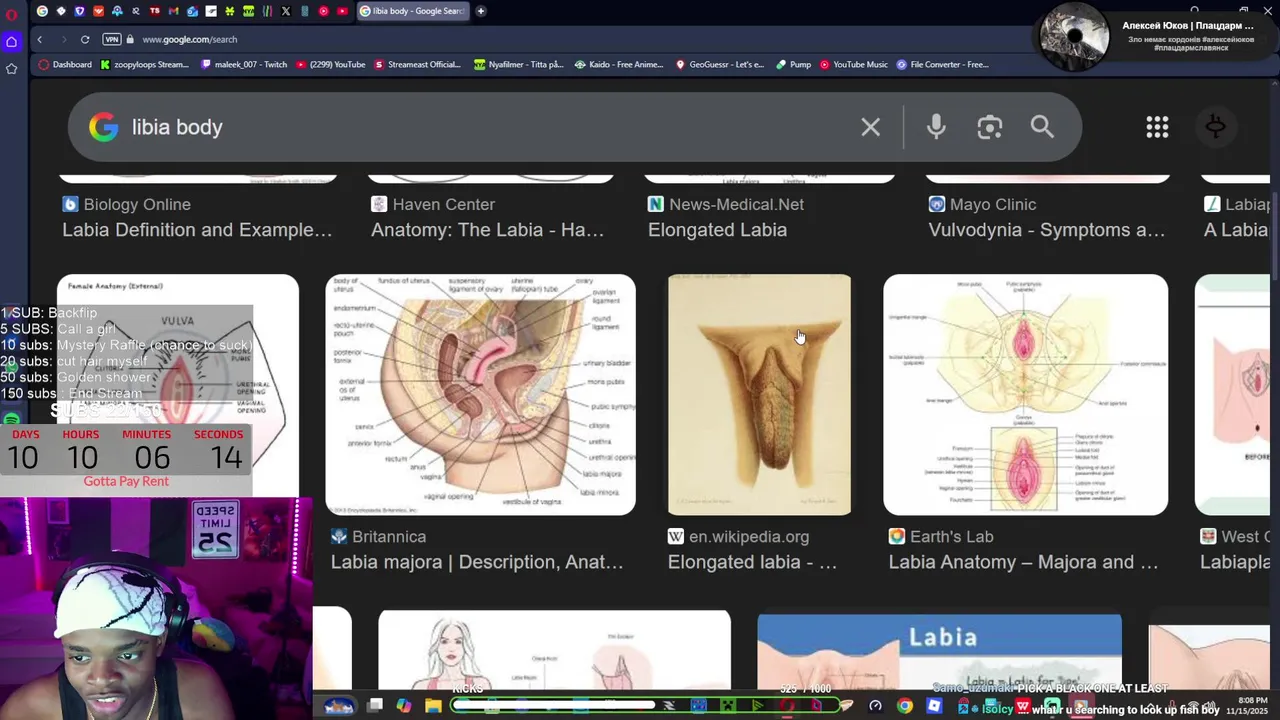Clear the Google search box text
Screen dimensions: 1280x720
click(x=870, y=127)
